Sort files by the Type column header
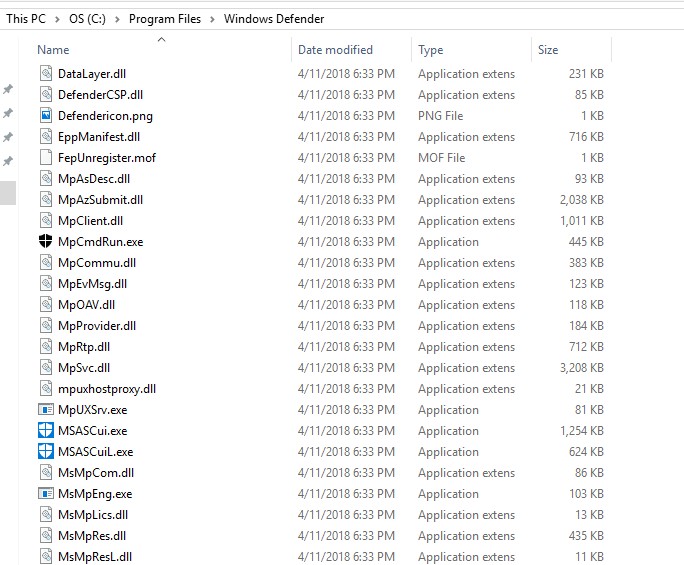 (x=431, y=50)
